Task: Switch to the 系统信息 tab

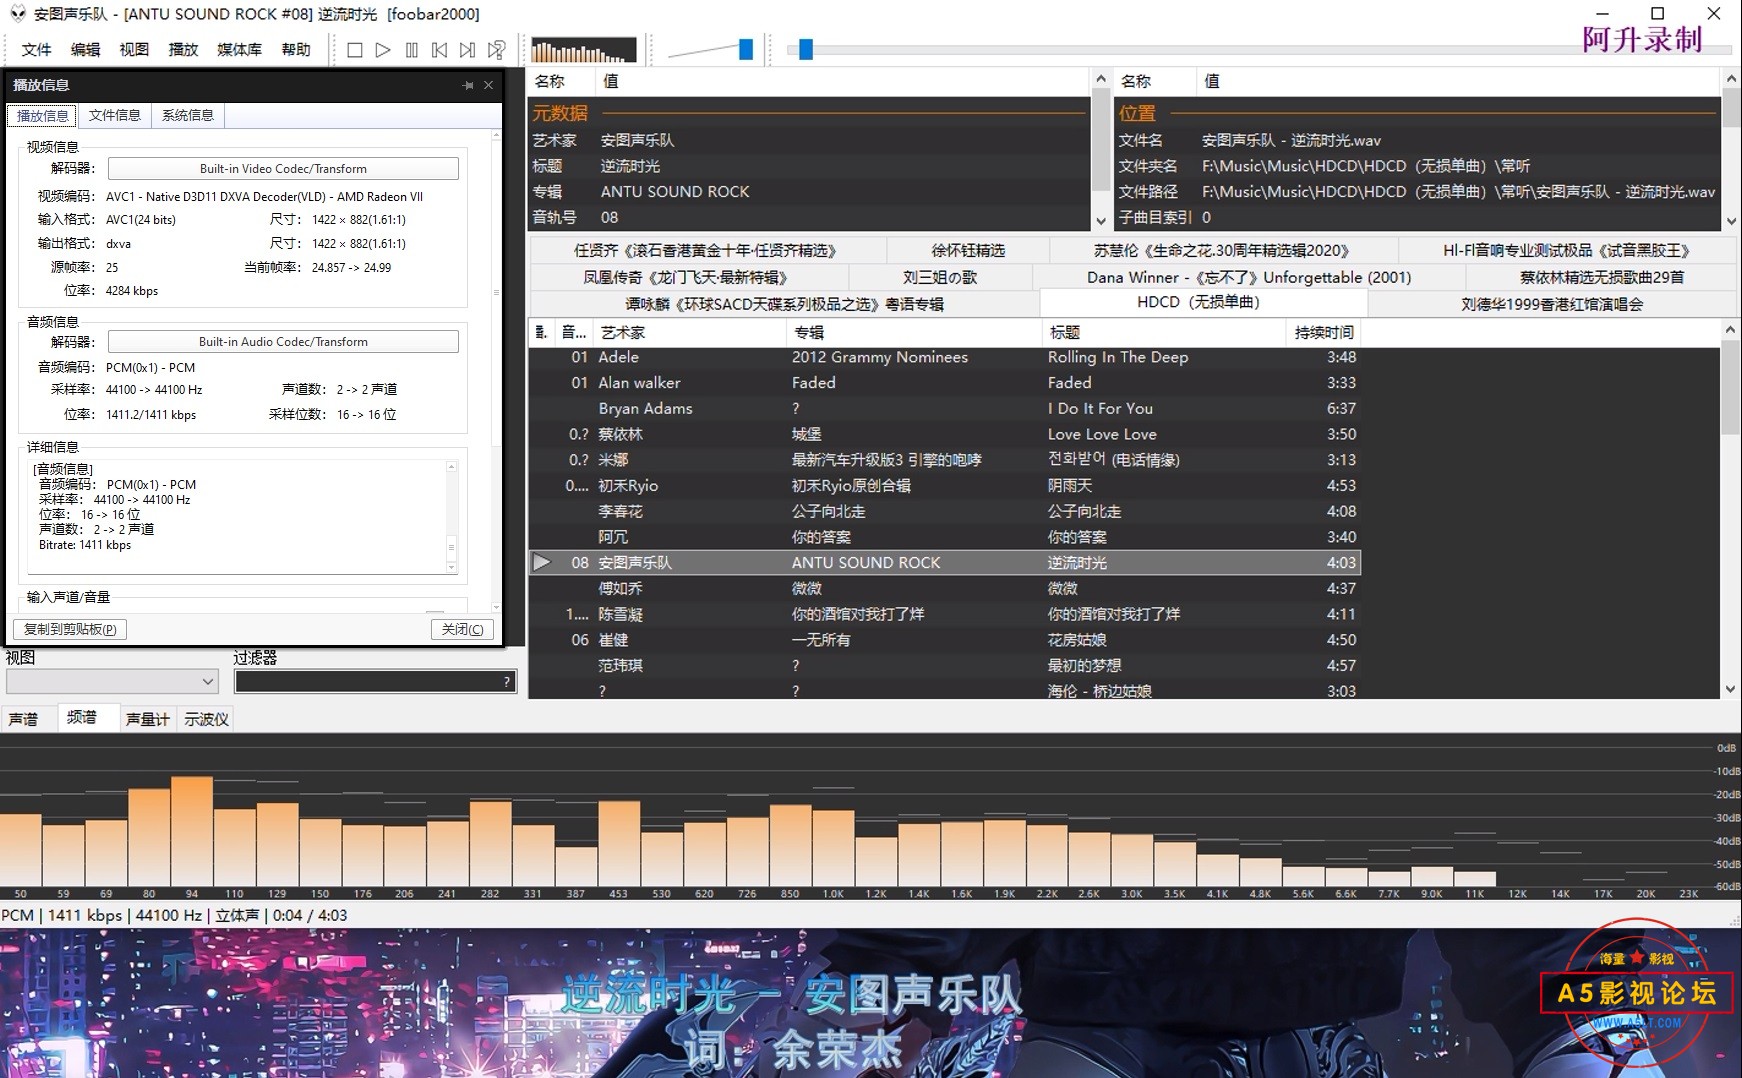Action: (188, 116)
